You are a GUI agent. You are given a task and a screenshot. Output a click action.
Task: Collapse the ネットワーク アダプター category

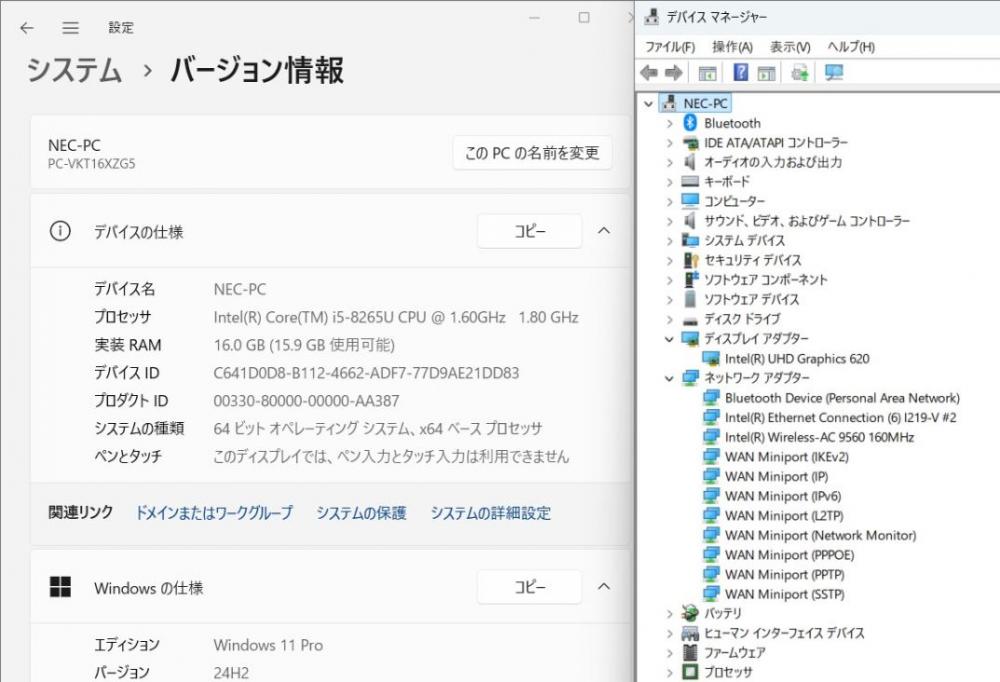[670, 378]
